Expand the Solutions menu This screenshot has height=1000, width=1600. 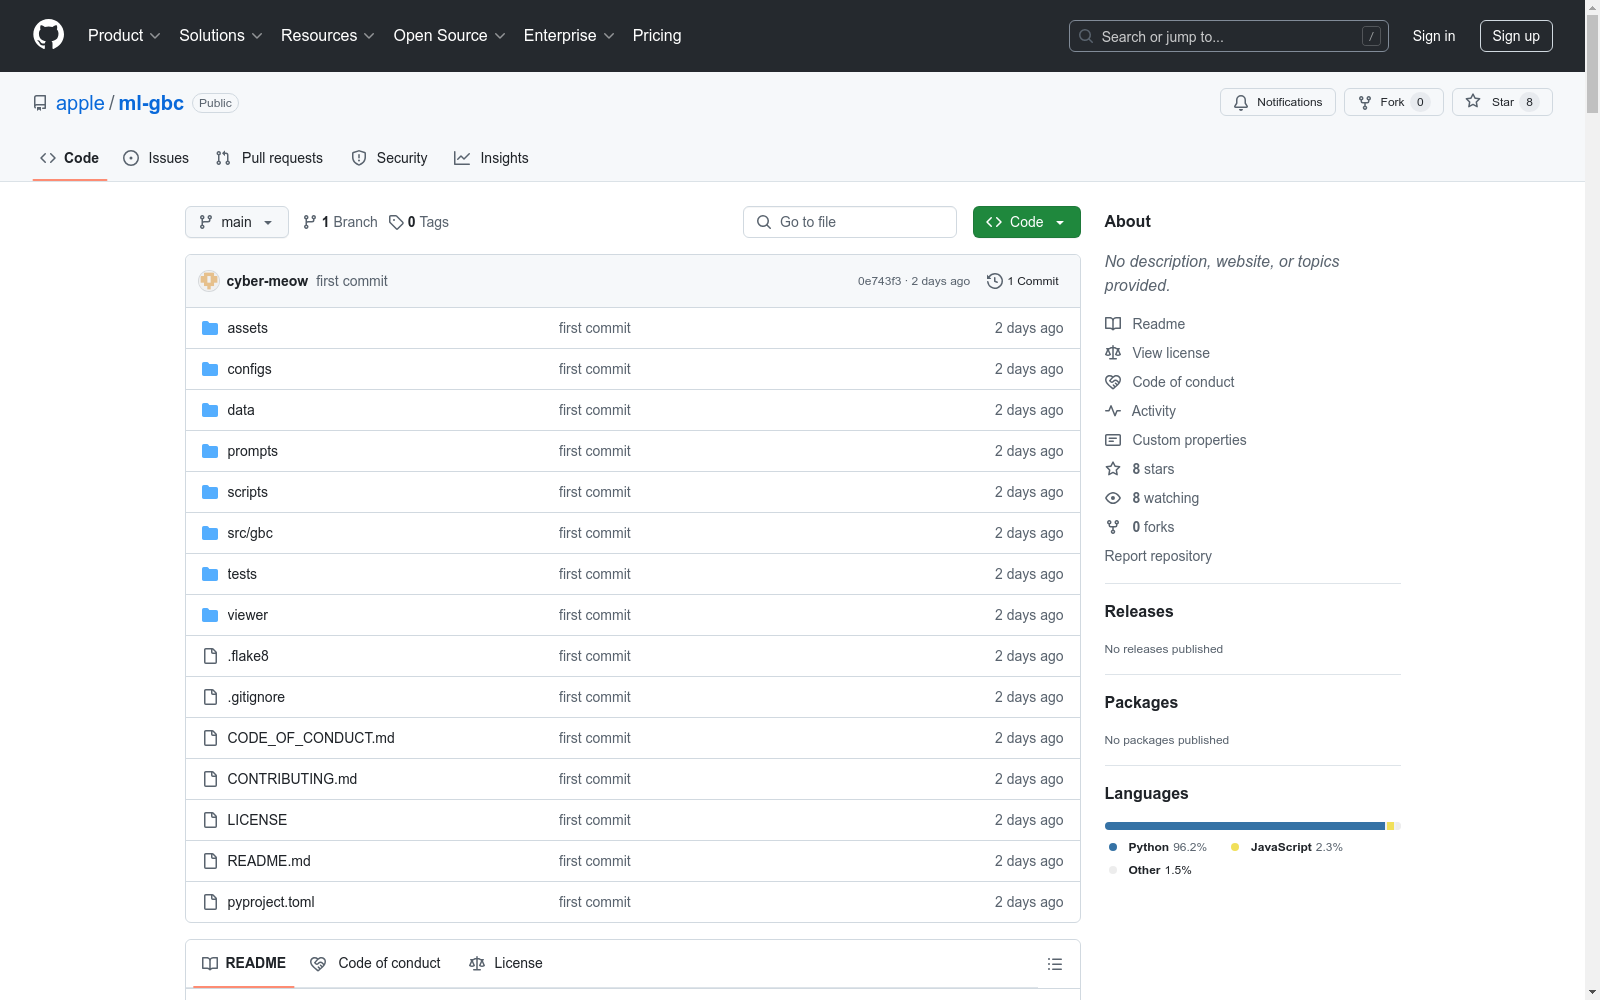(221, 35)
